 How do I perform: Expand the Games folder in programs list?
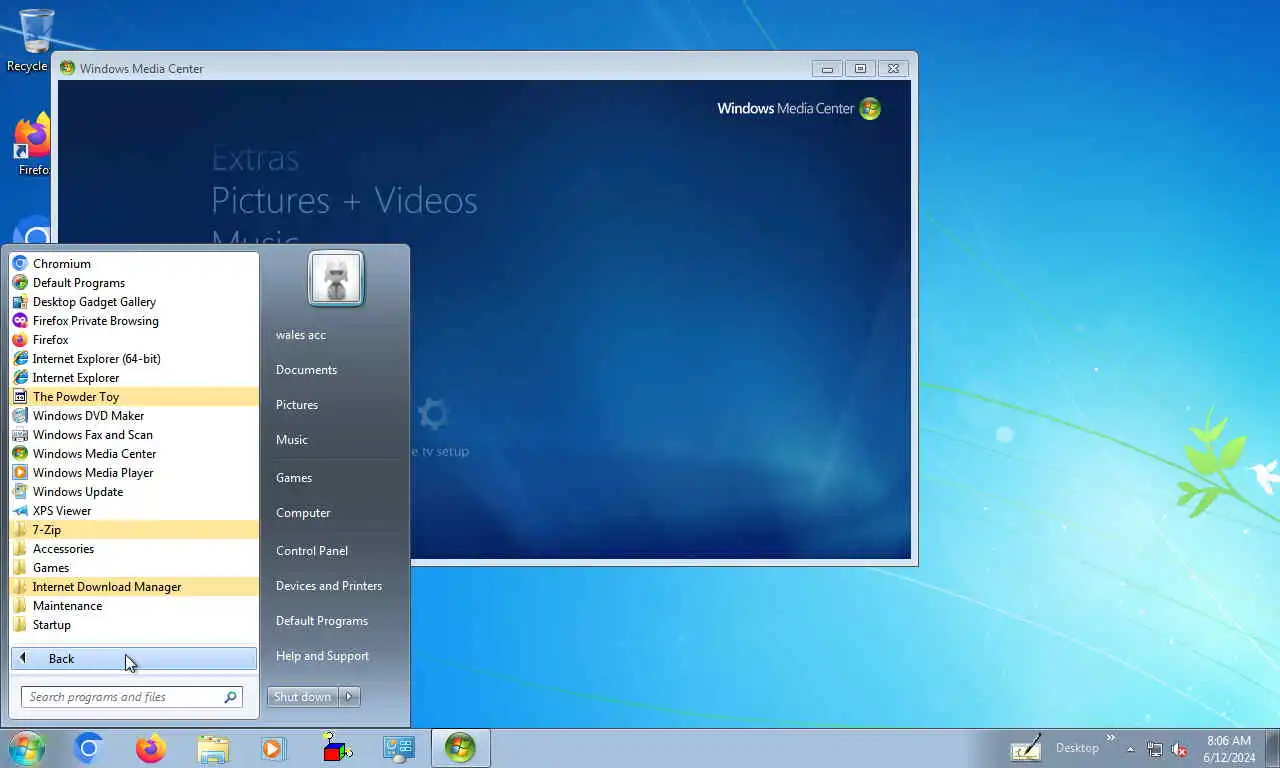click(x=134, y=568)
